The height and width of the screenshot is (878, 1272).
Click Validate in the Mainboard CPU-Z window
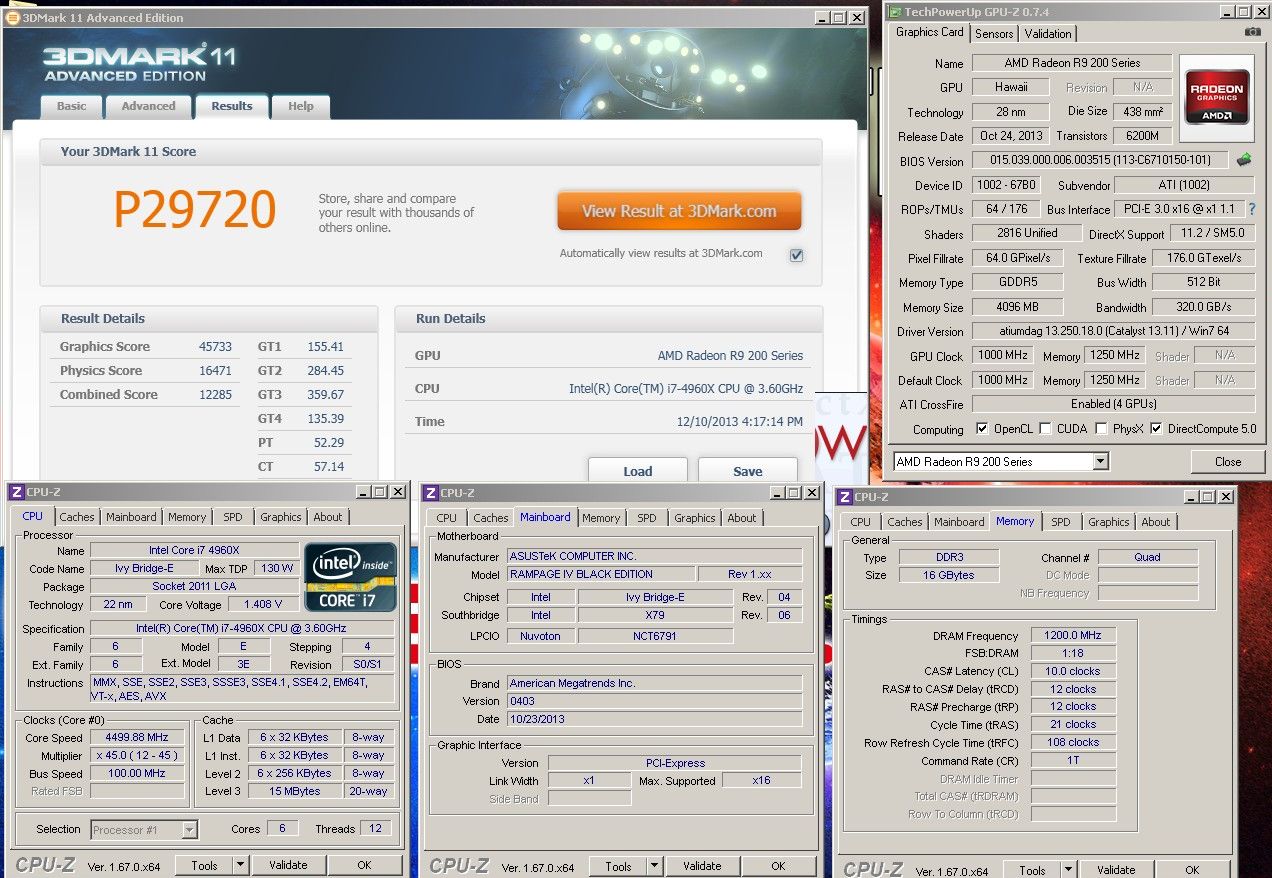(x=701, y=866)
